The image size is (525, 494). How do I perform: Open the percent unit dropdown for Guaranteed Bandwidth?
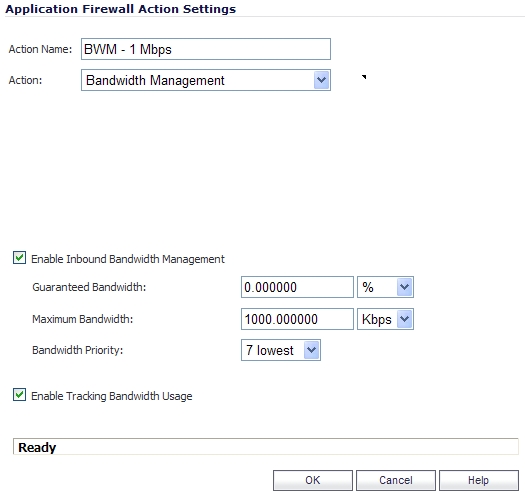385,287
